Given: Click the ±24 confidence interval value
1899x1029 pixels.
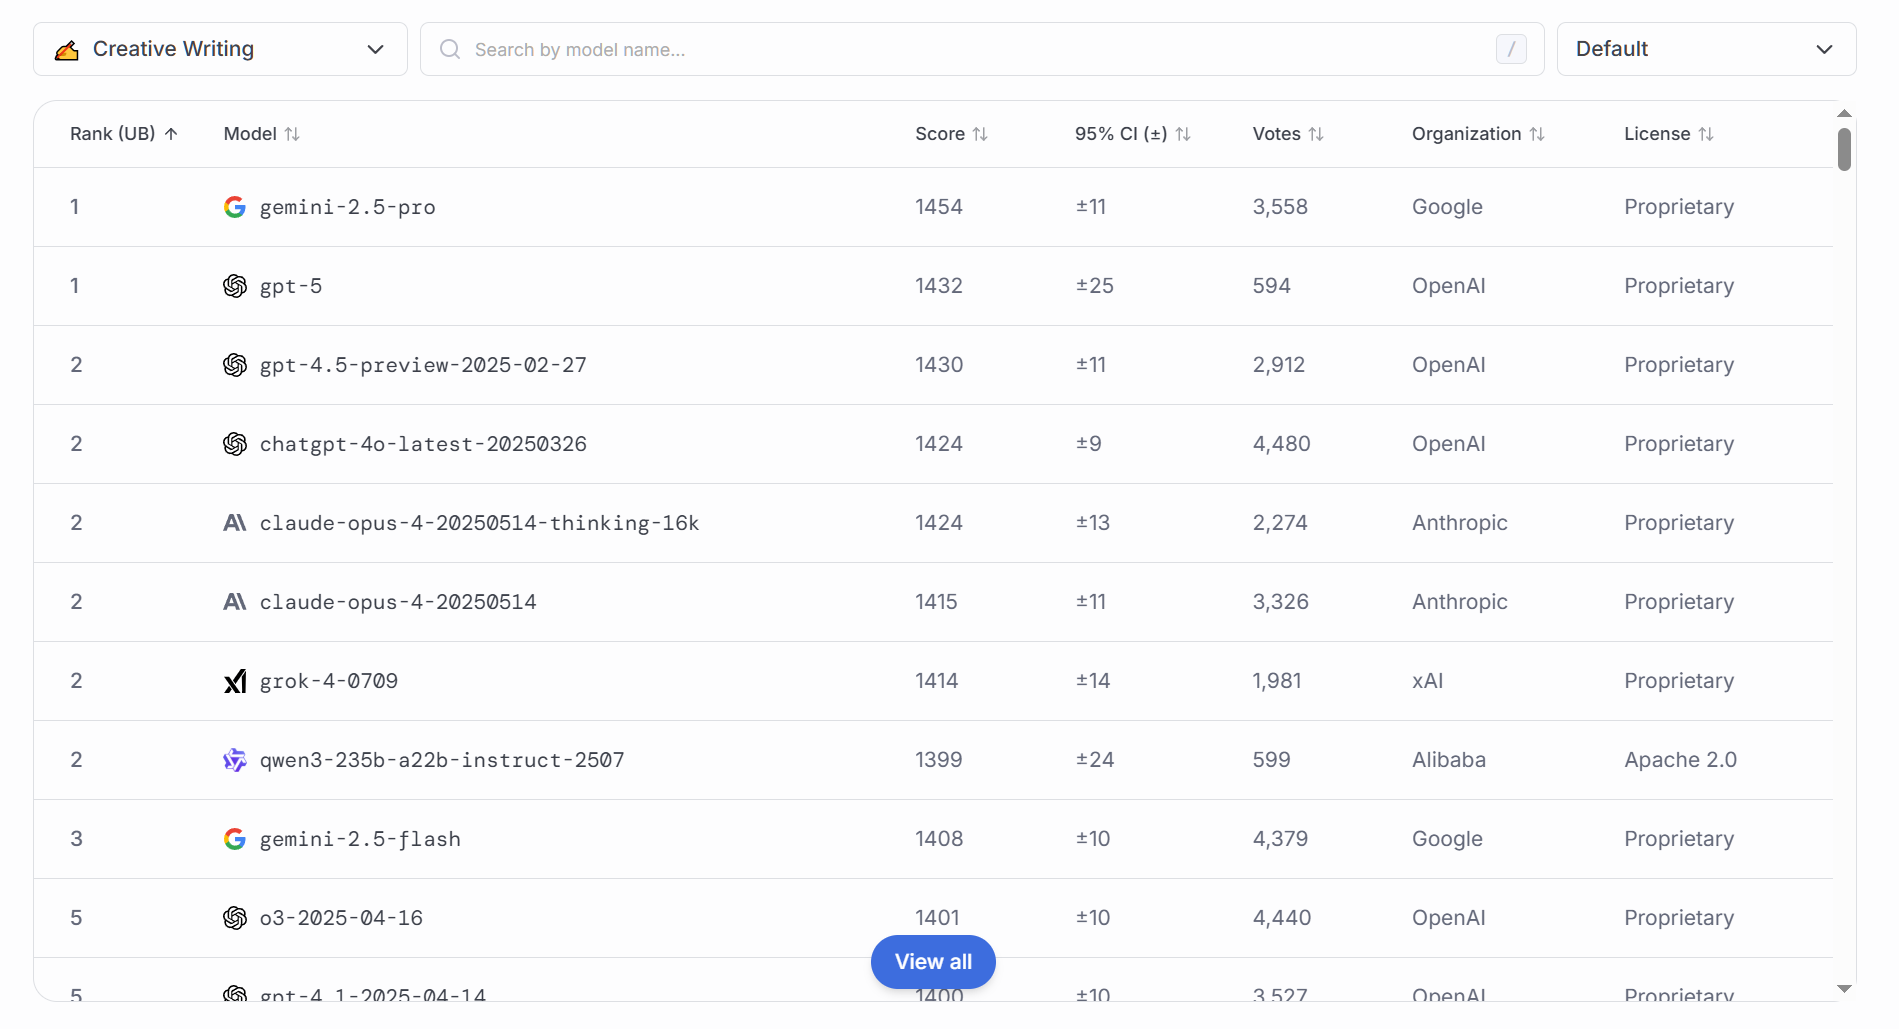Looking at the screenshot, I should coord(1095,760).
